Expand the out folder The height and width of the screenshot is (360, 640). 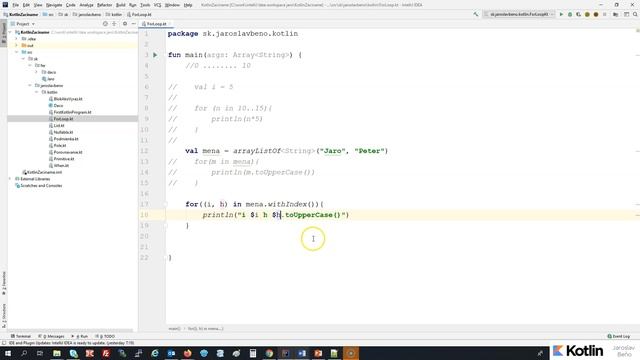pos(16,45)
